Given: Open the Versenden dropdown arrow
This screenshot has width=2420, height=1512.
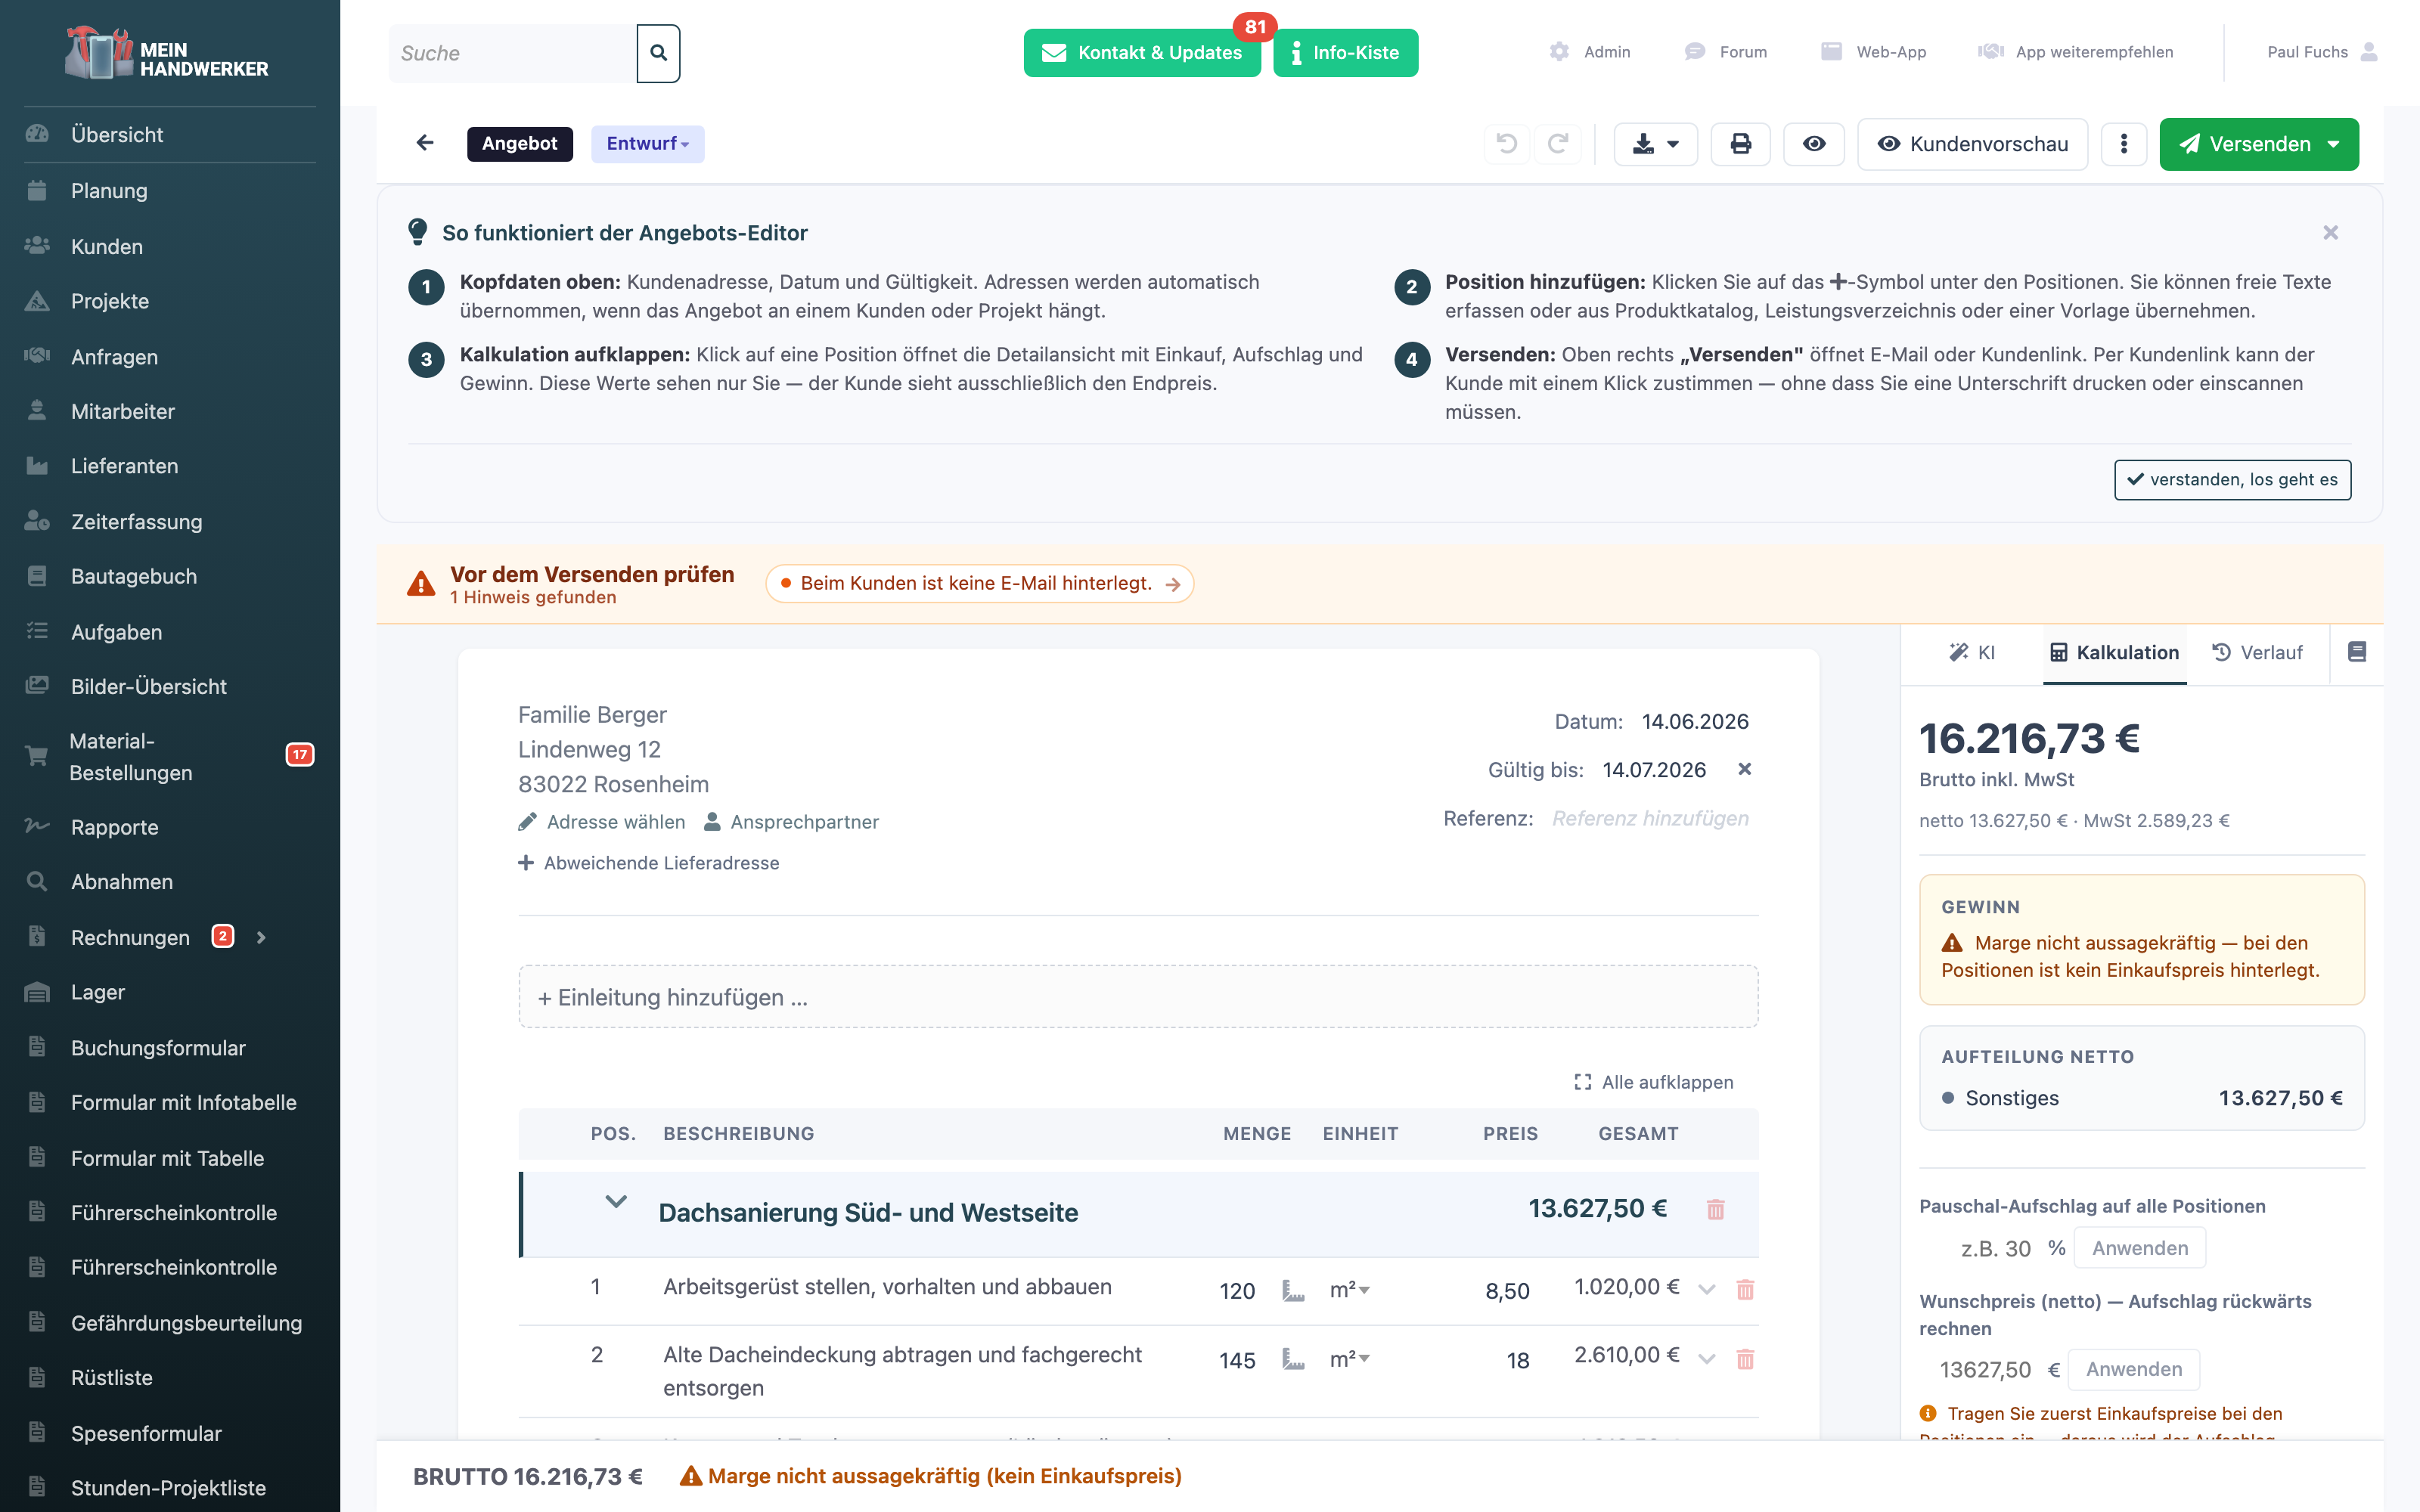Looking at the screenshot, I should pyautogui.click(x=2334, y=144).
